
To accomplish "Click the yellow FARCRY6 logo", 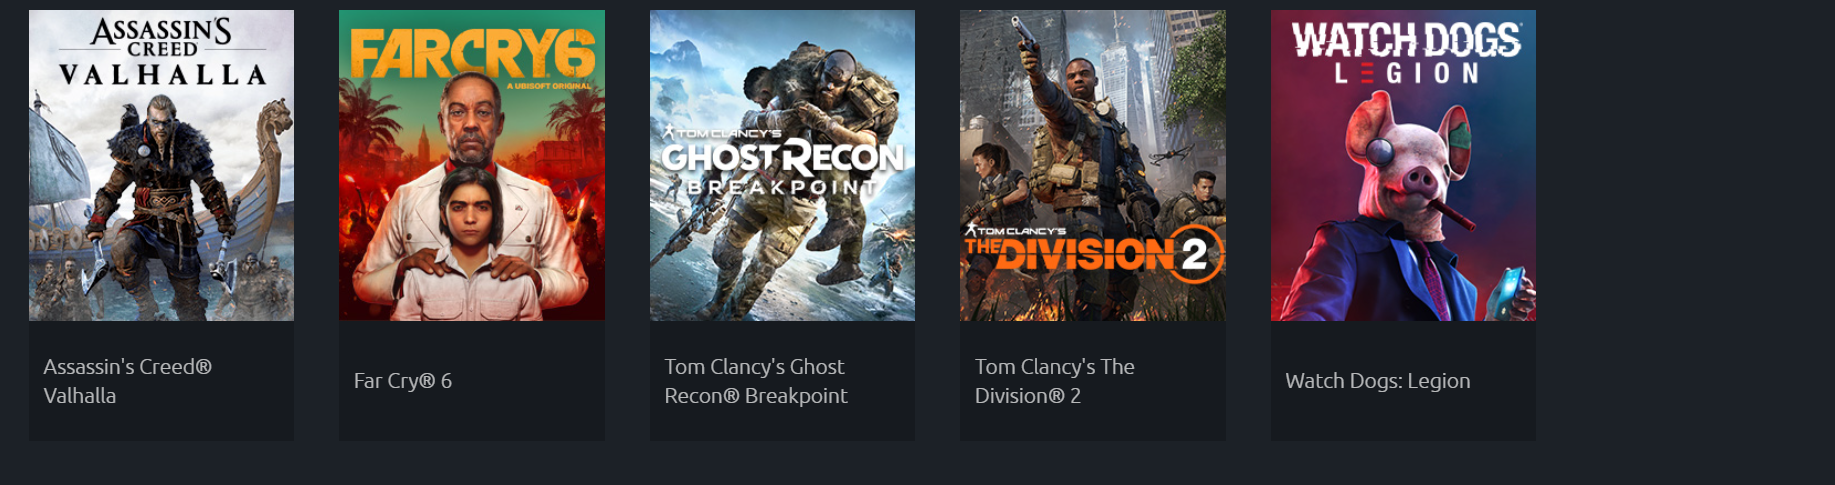I will [x=473, y=54].
